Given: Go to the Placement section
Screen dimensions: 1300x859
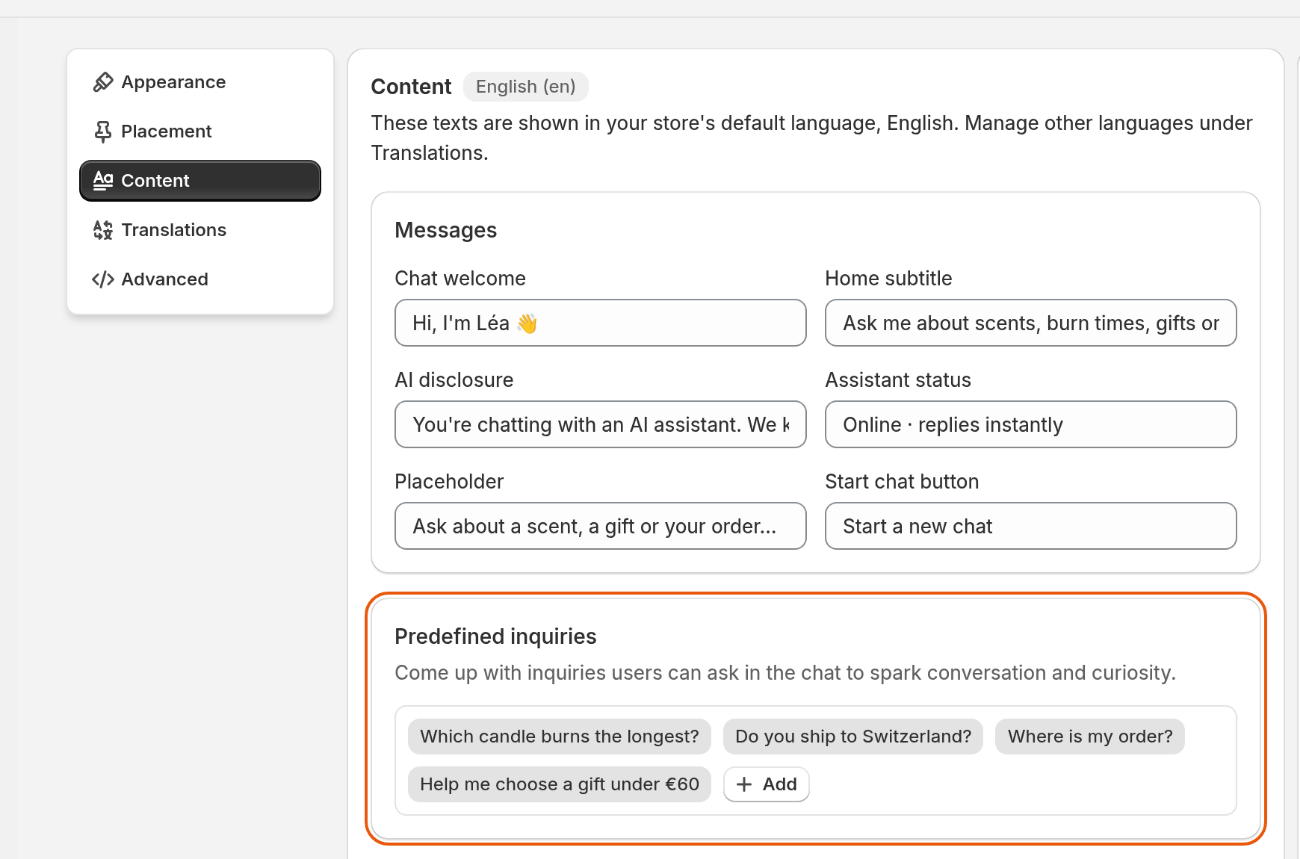Looking at the screenshot, I should pyautogui.click(x=200, y=131).
